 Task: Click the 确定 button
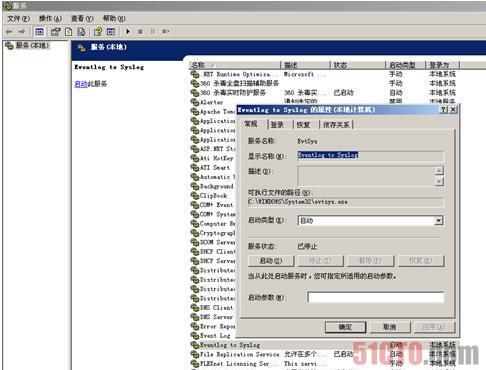tap(345, 327)
